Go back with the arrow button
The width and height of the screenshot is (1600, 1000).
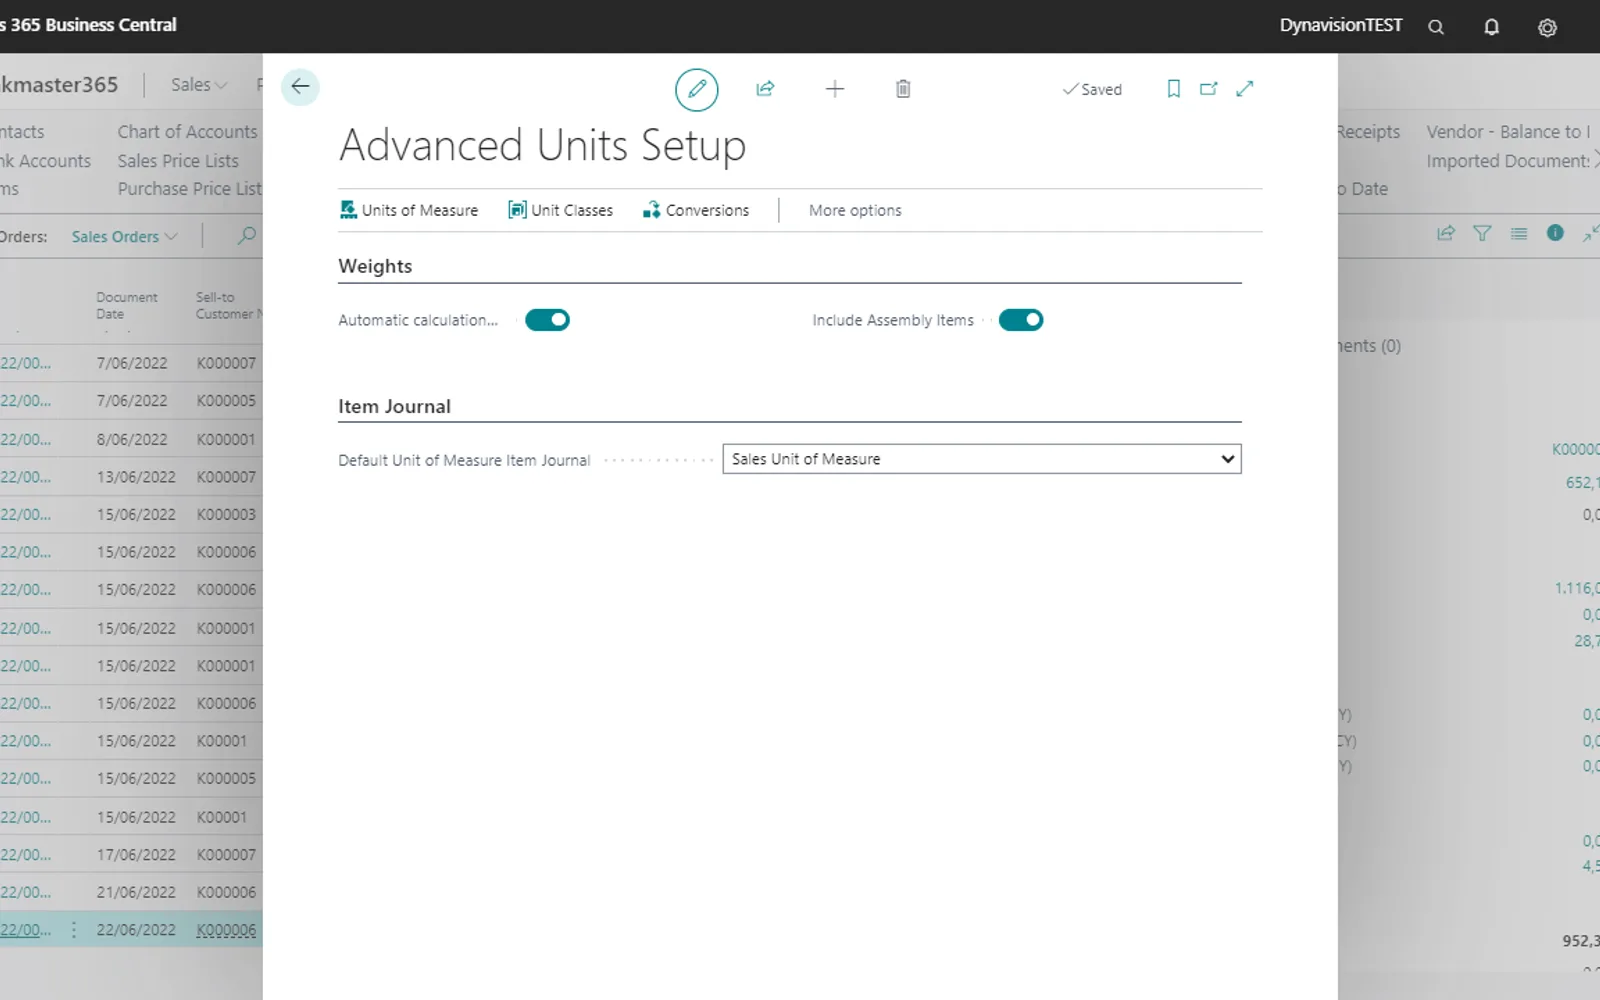tap(300, 87)
